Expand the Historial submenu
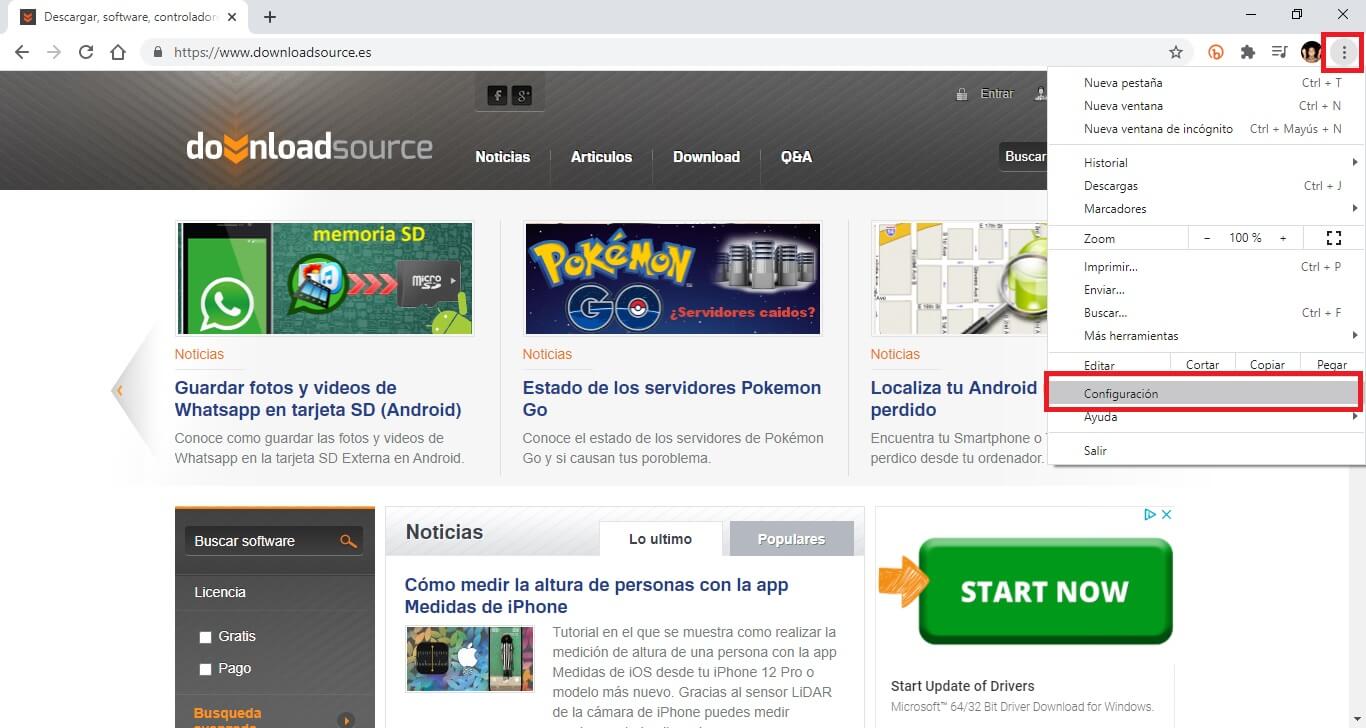The image size is (1366, 728). tap(1206, 162)
